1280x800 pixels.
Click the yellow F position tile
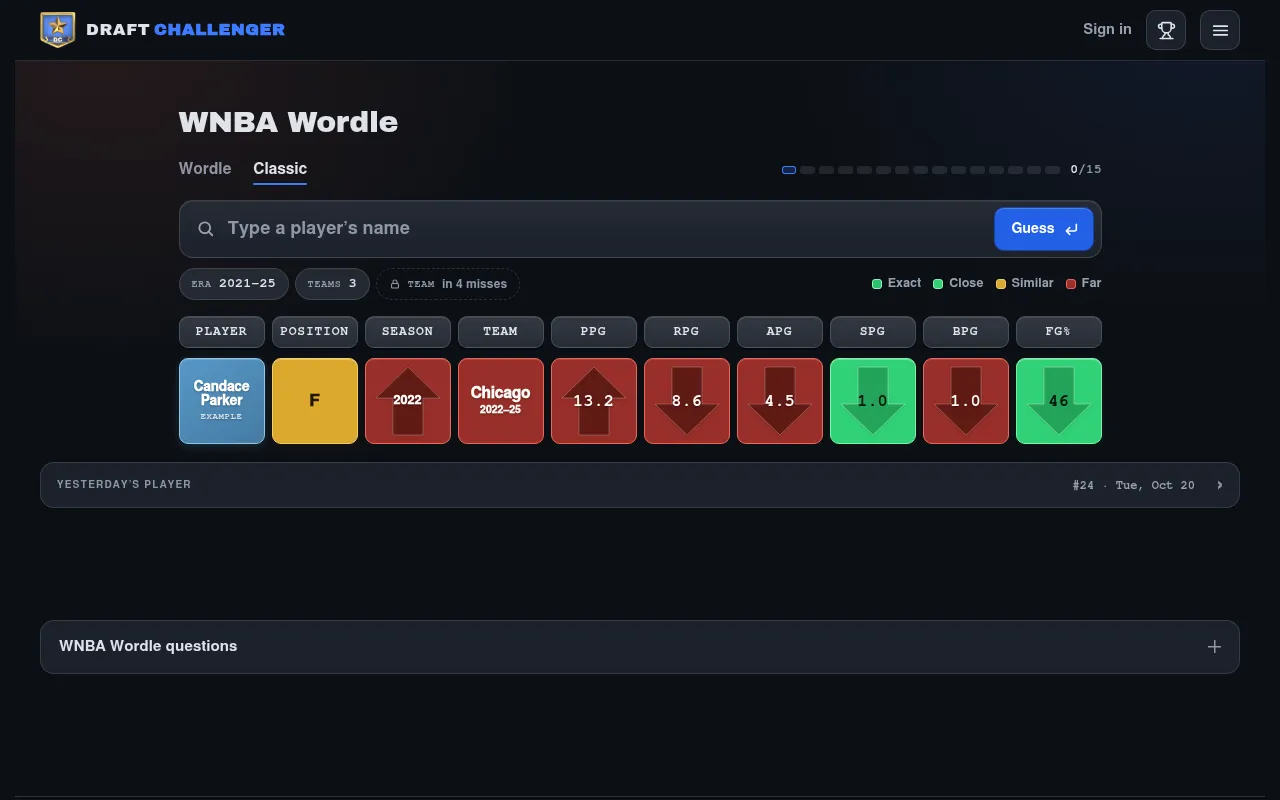click(x=315, y=401)
